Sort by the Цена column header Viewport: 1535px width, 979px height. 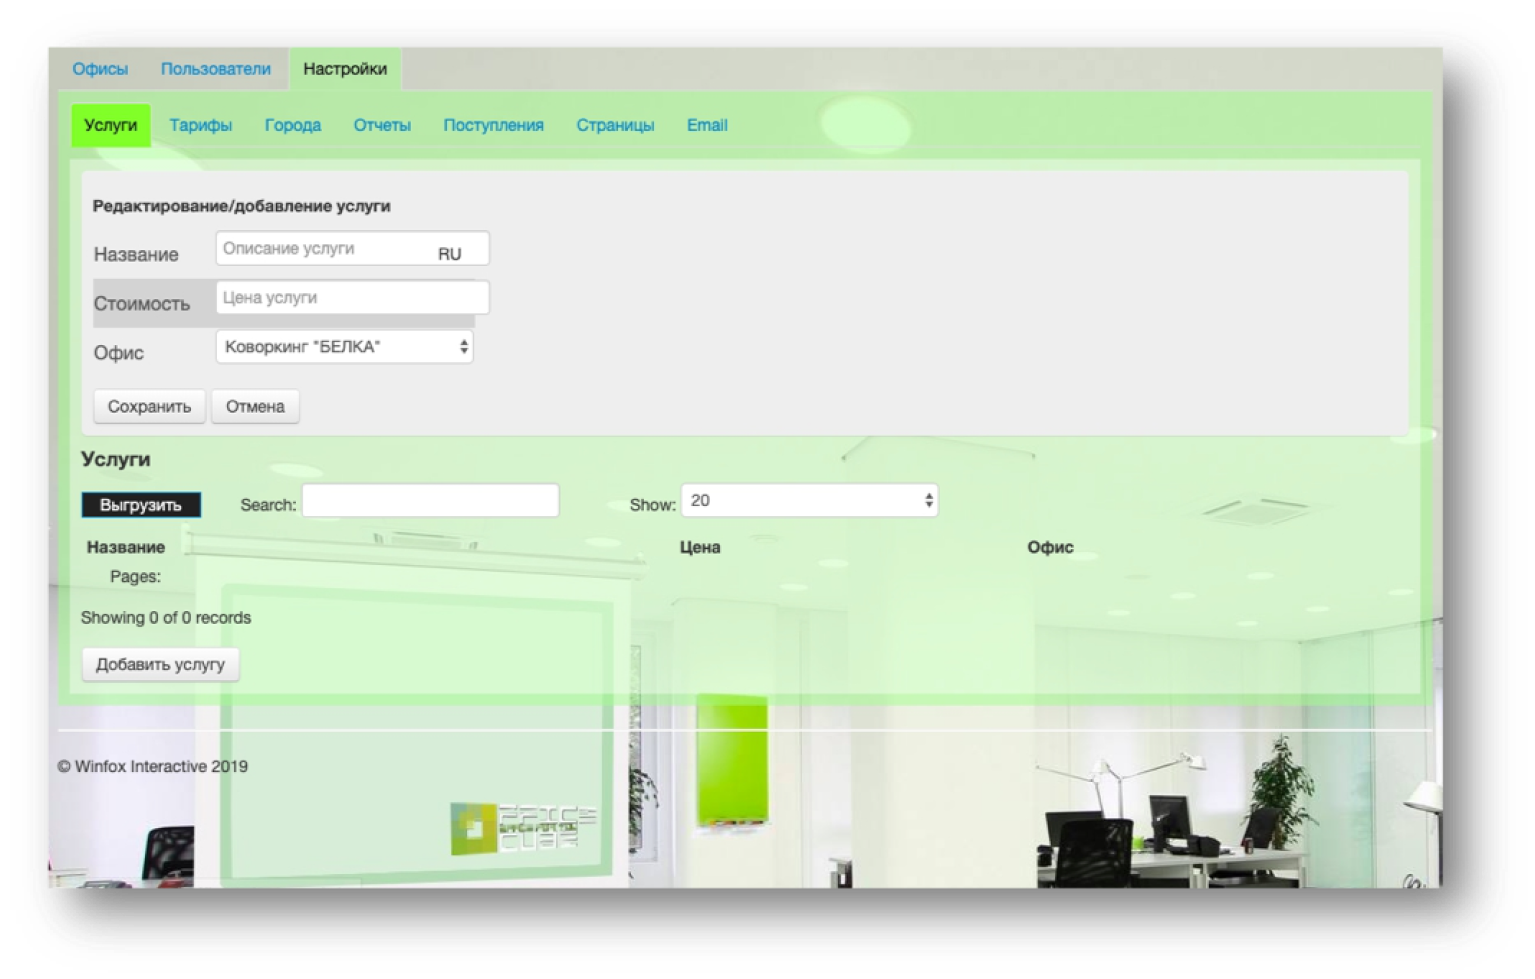700,547
